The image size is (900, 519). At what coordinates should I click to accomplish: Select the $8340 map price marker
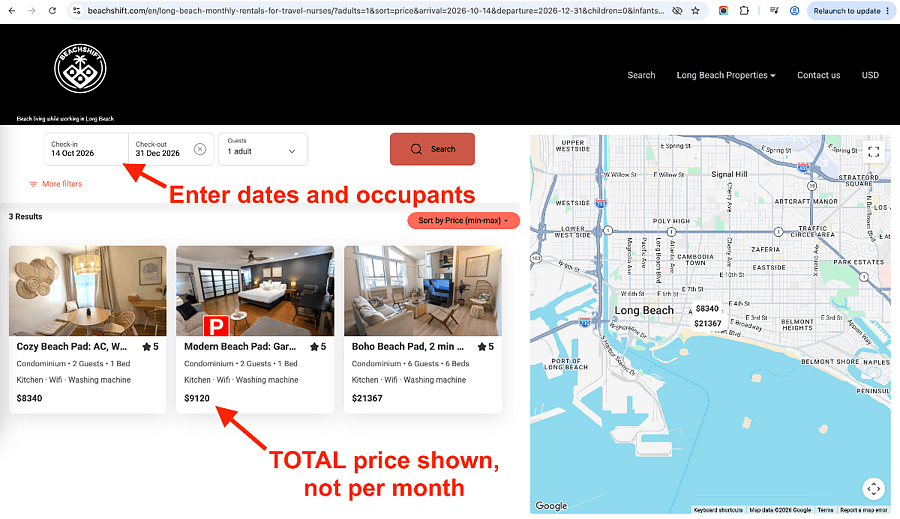(707, 309)
